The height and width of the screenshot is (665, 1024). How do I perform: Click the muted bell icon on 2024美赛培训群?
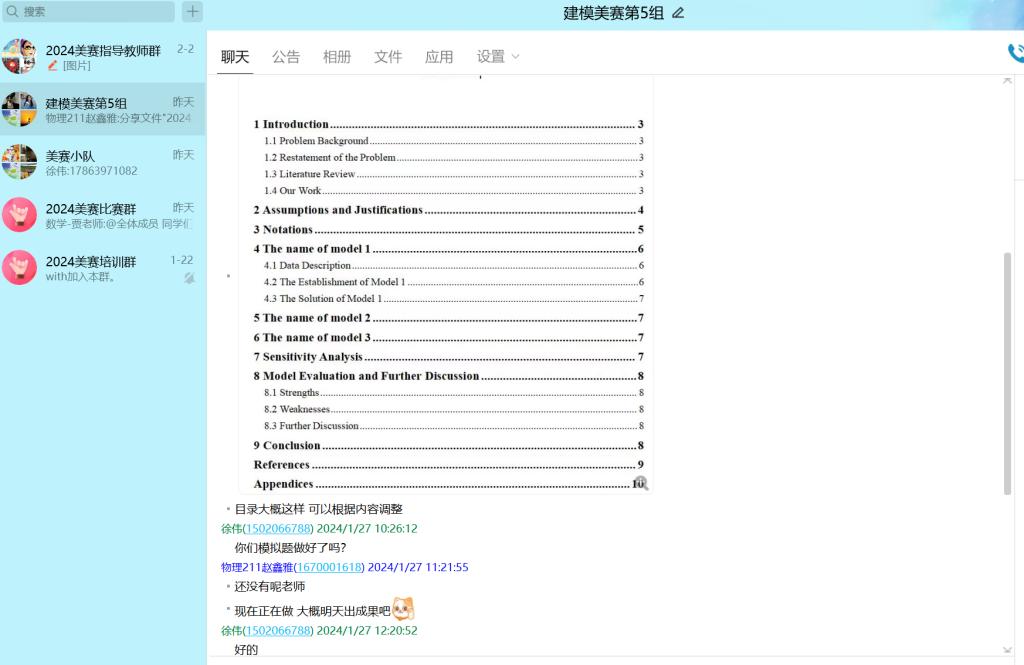[189, 278]
